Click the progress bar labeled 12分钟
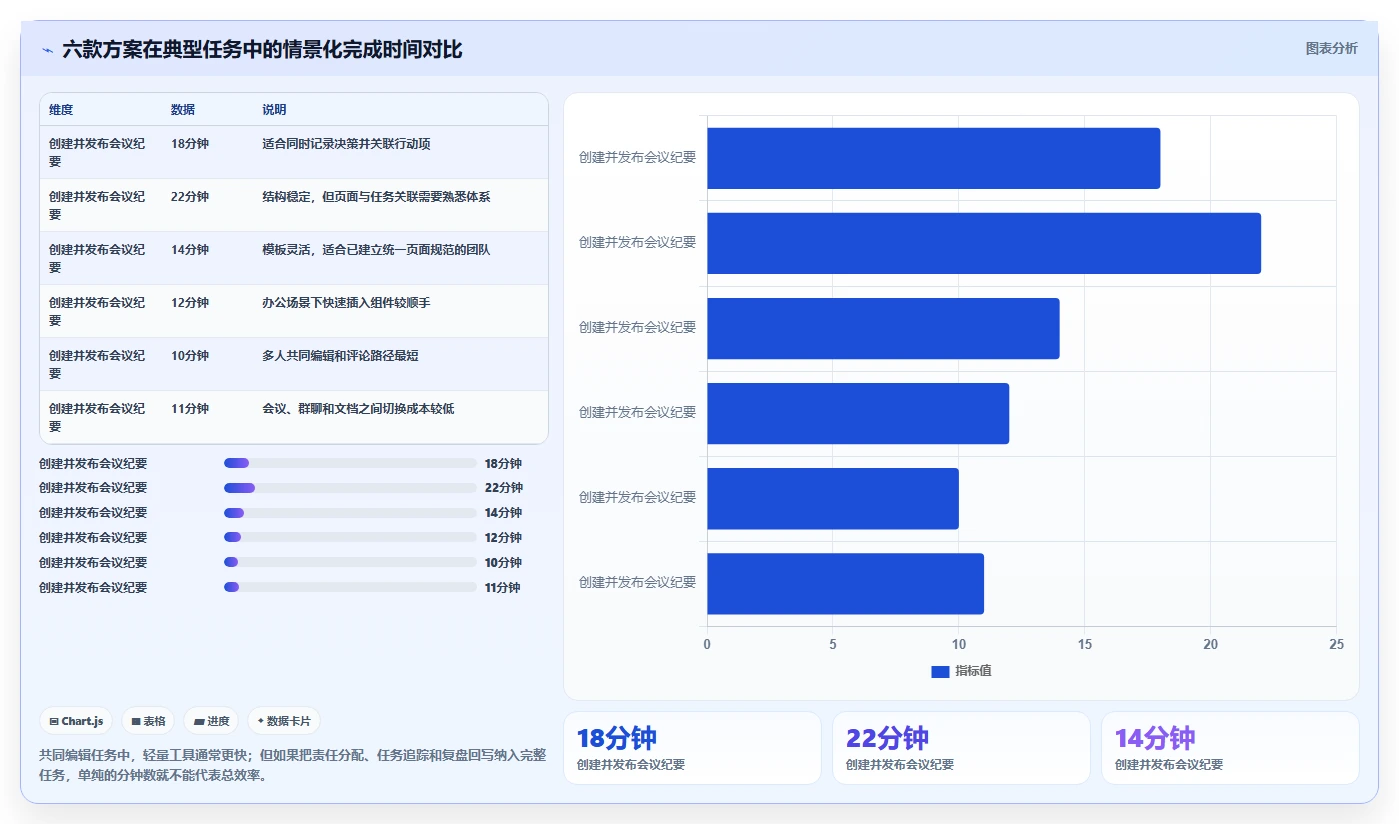The image size is (1399, 824). (350, 537)
